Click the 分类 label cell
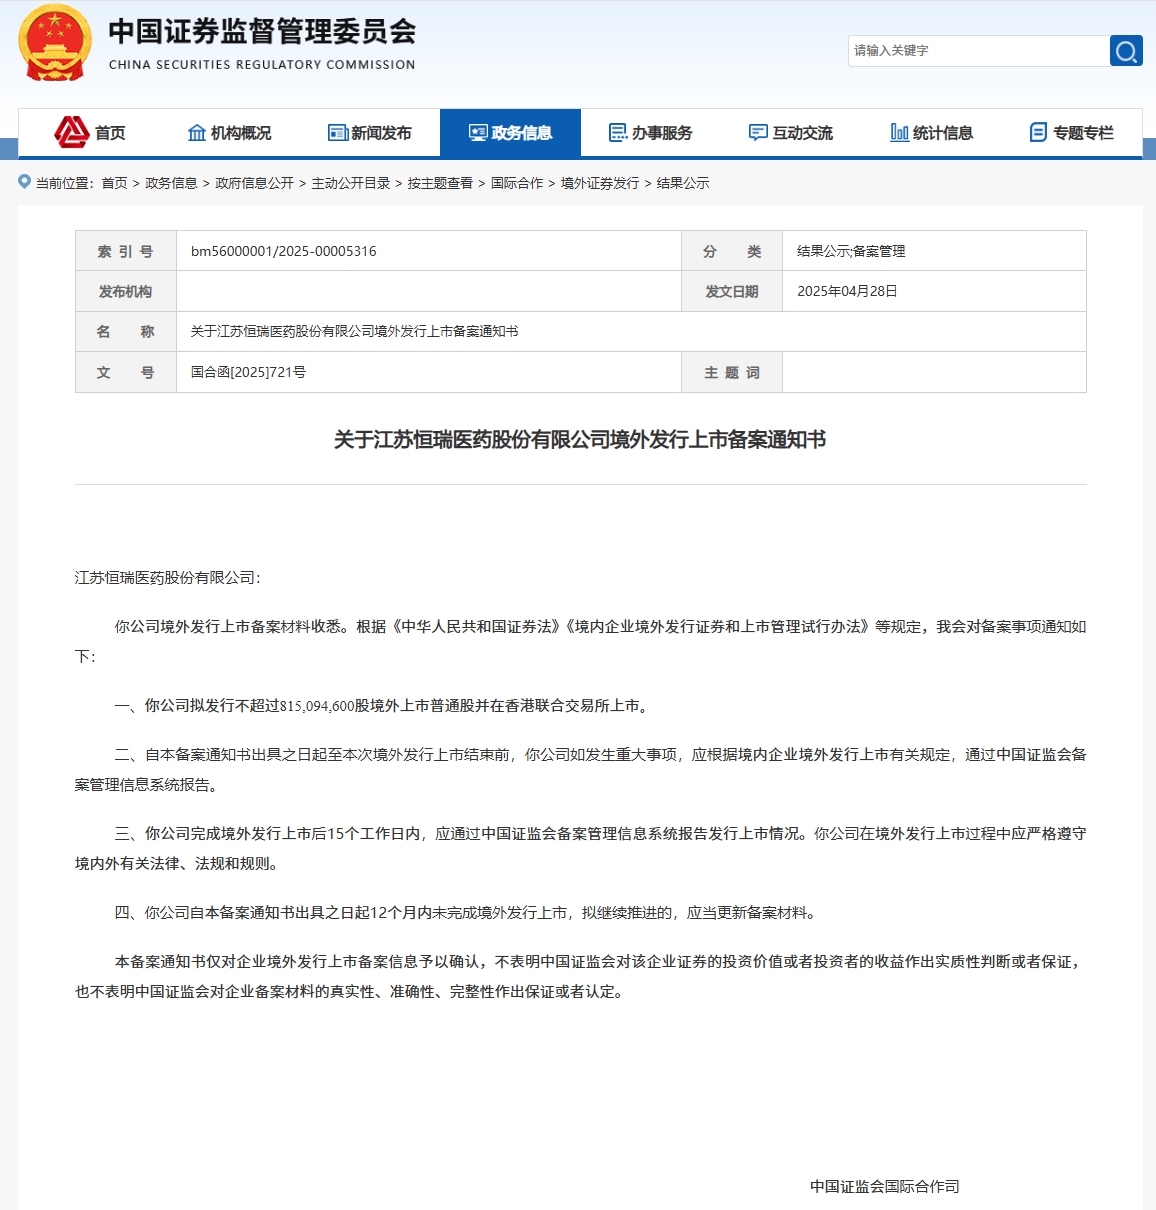The height and width of the screenshot is (1210, 1156). [x=732, y=251]
